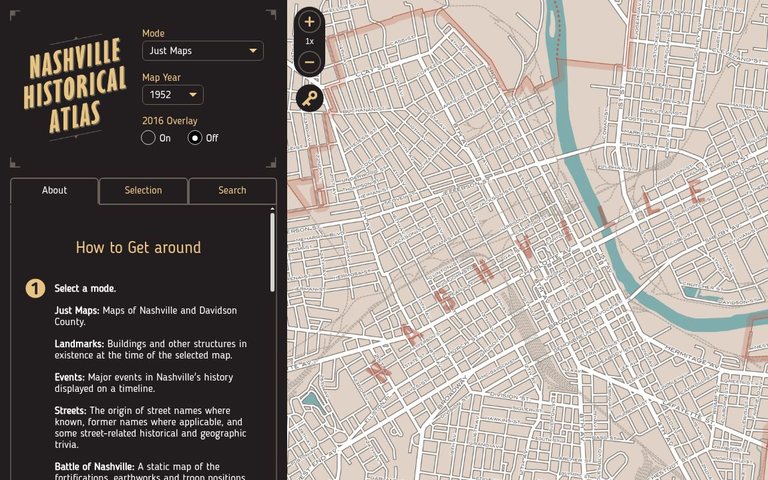Click the 'Map Year' field label
The width and height of the screenshot is (768, 480).
click(x=161, y=77)
